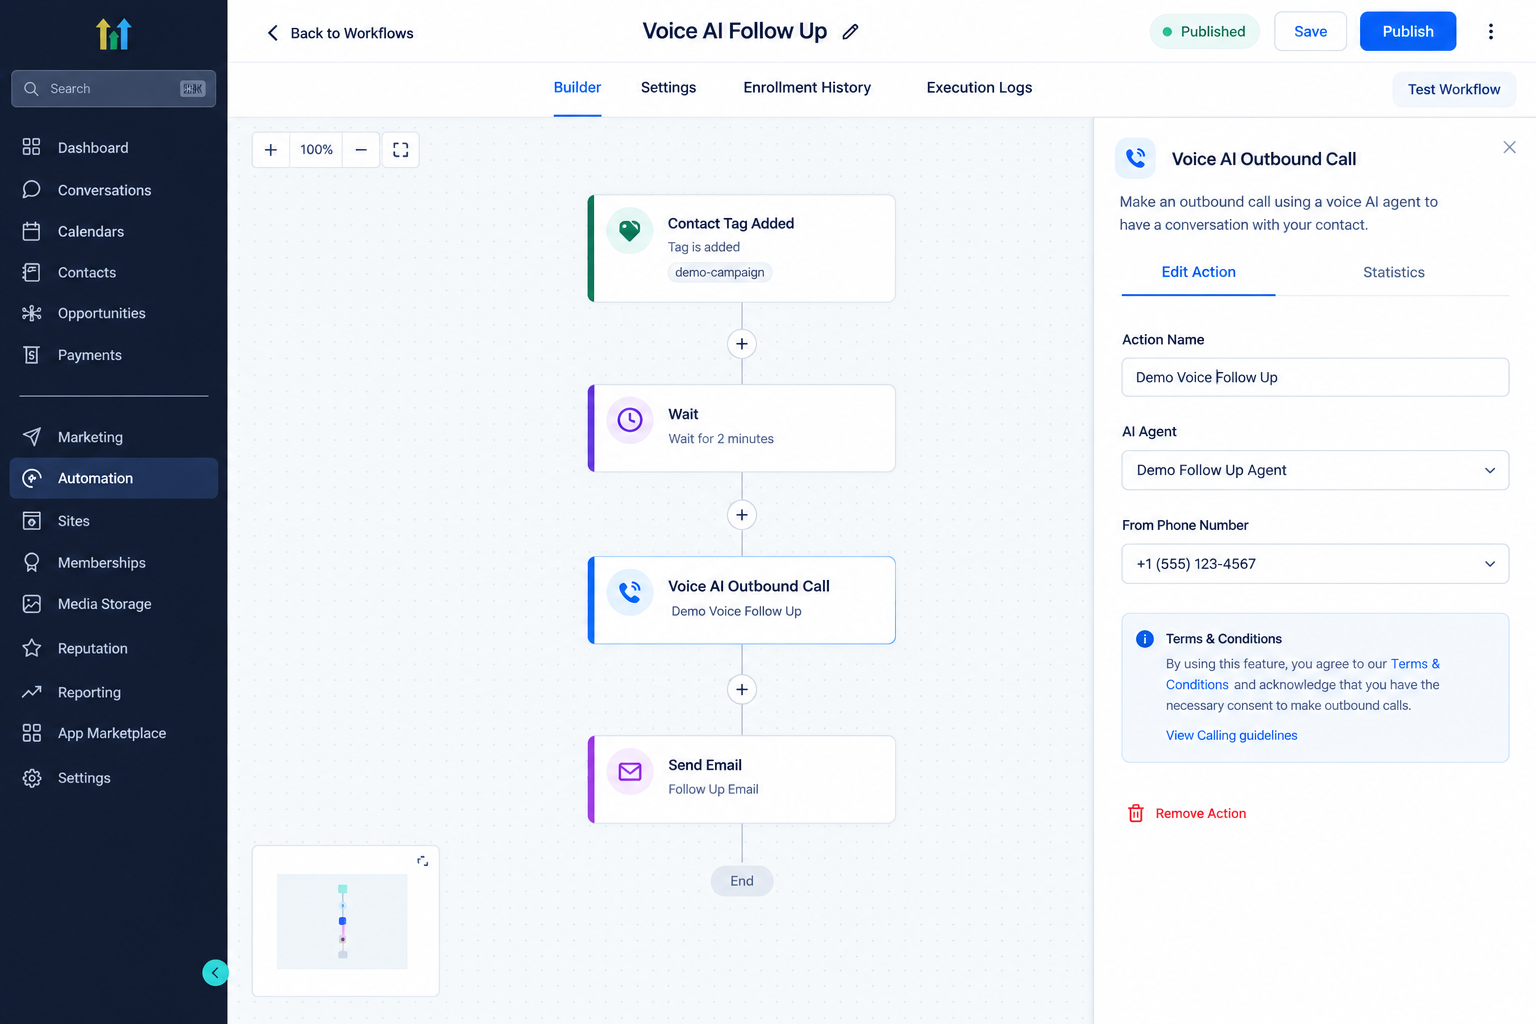
Task: Click the fit-to-screen canvas icon
Action: point(401,150)
